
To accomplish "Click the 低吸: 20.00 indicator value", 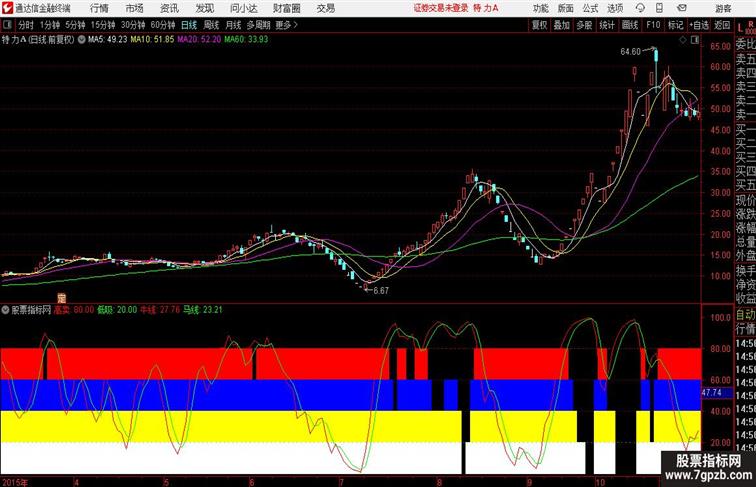I will (117, 310).
